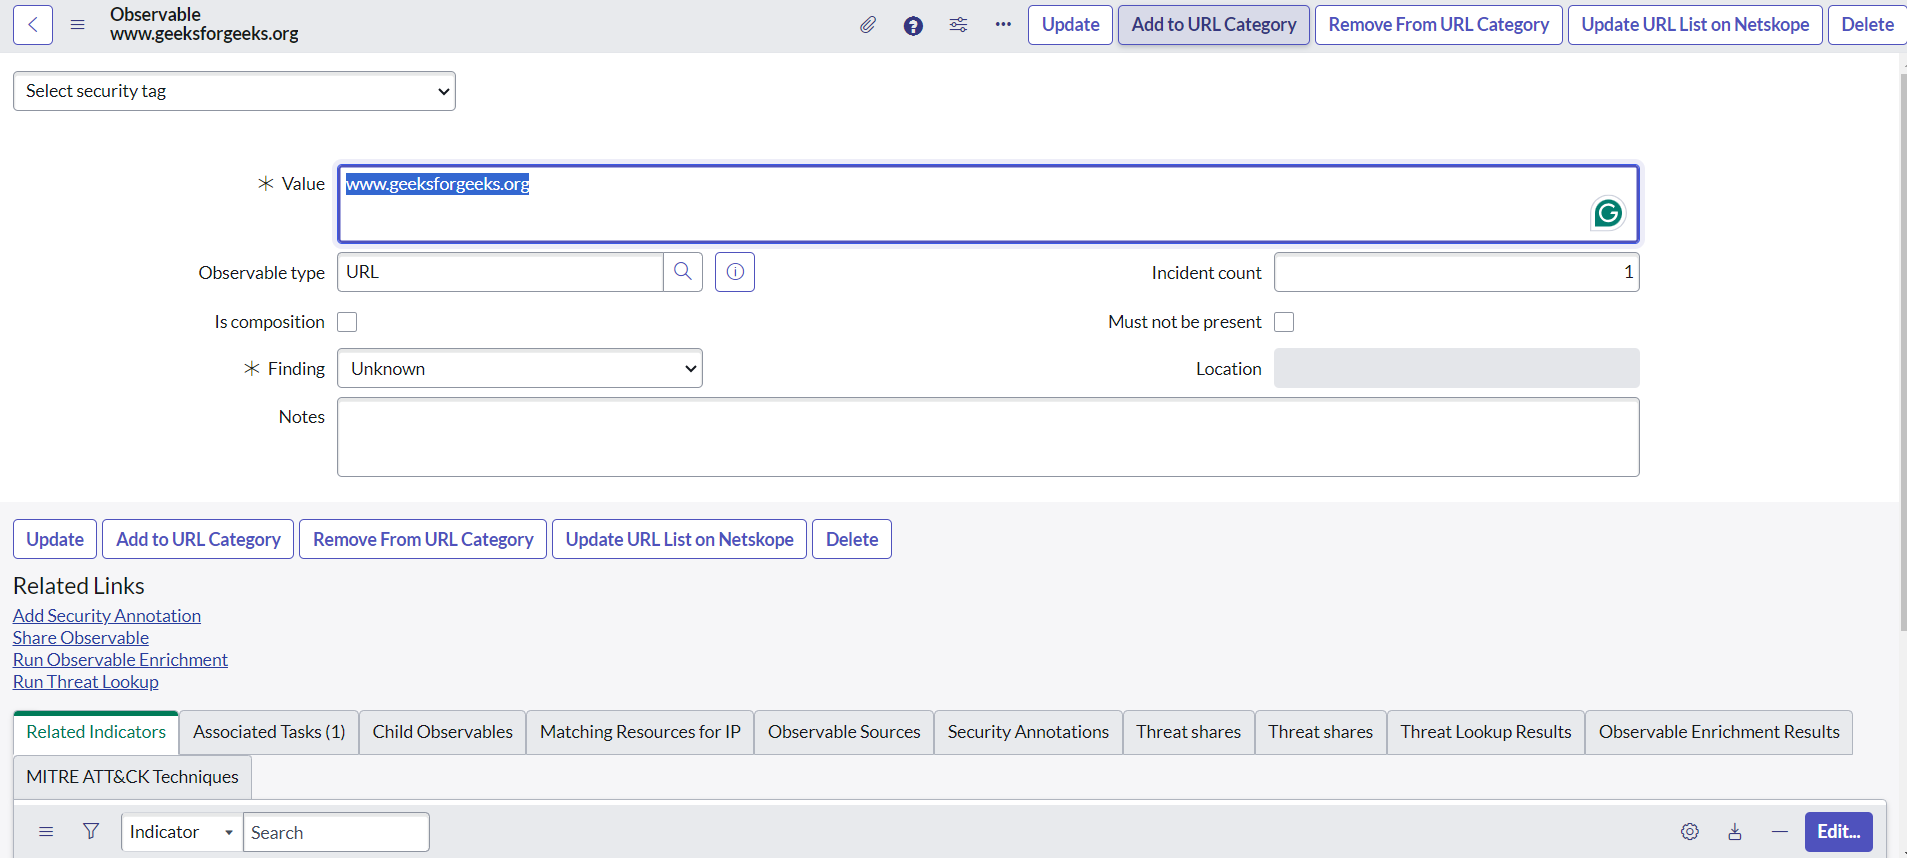Focus the Observable type input field
1907x858 pixels.
[x=500, y=272]
